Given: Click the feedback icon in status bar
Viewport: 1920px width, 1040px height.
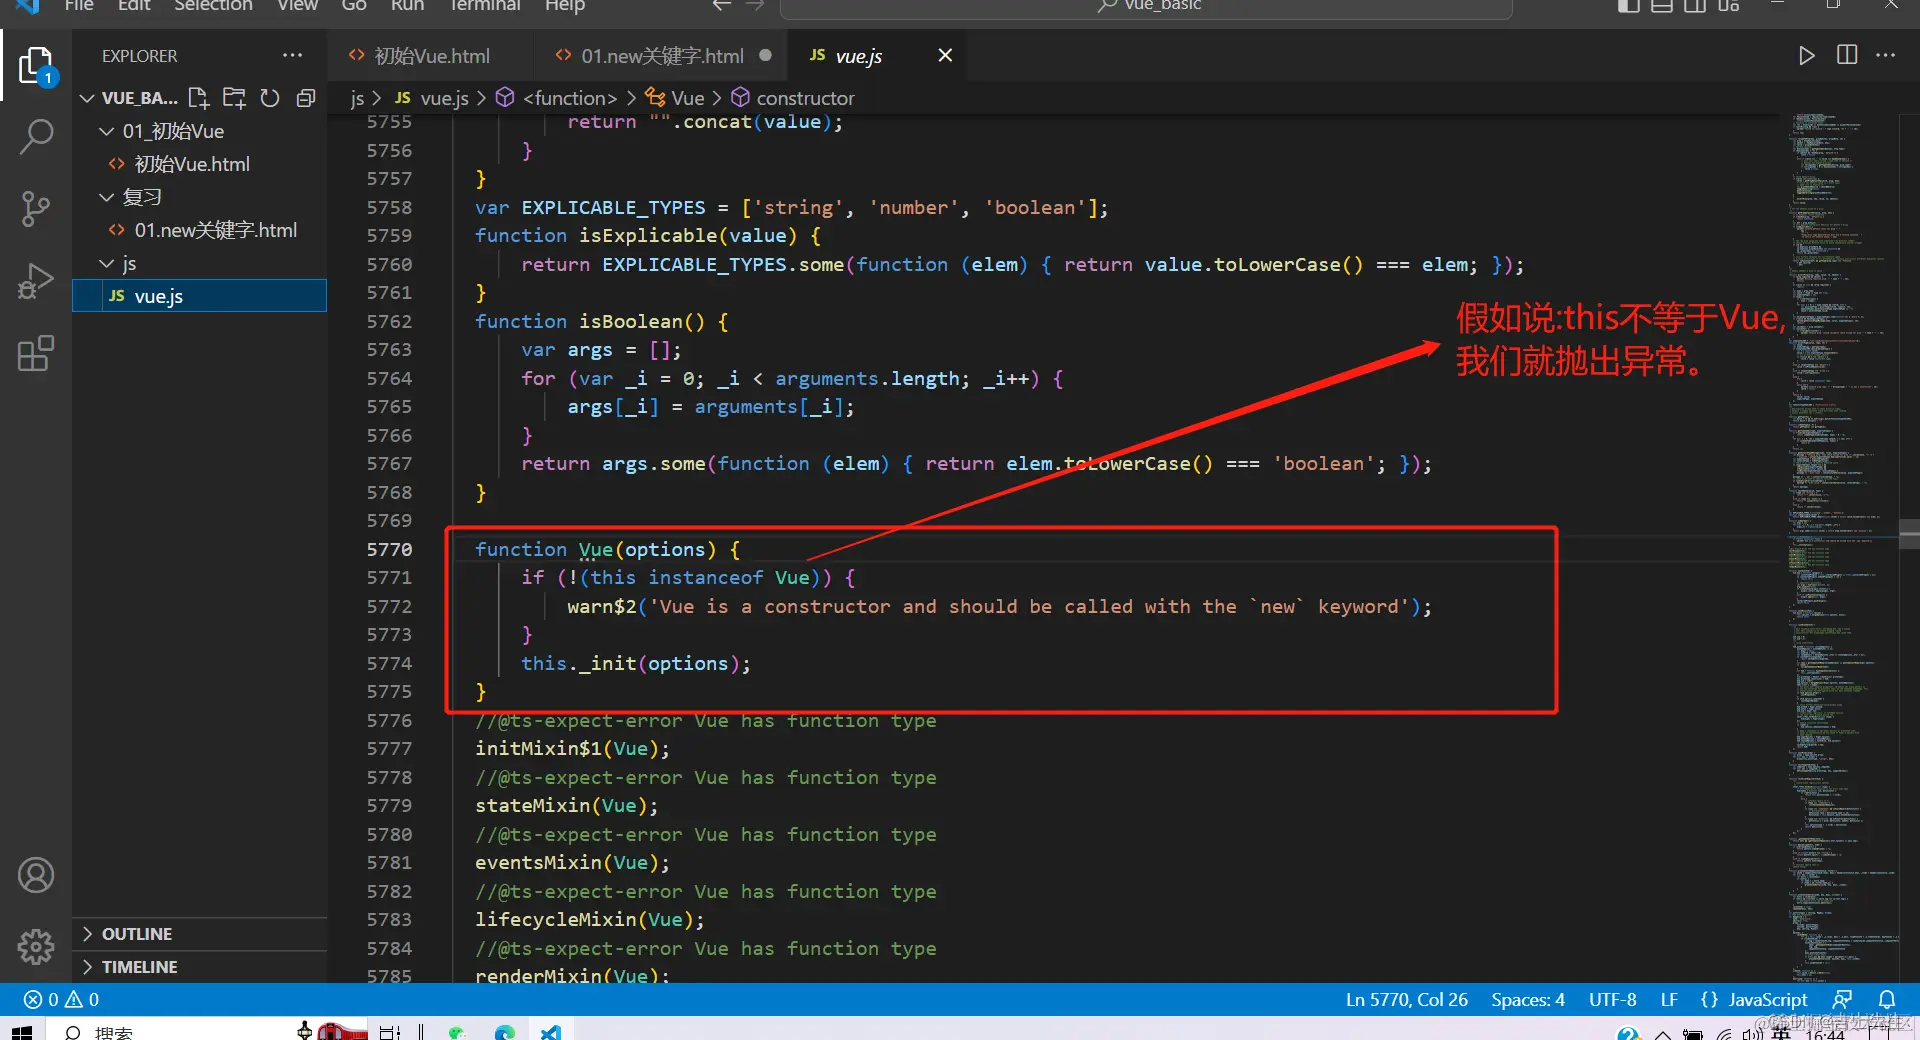Looking at the screenshot, I should [1842, 999].
